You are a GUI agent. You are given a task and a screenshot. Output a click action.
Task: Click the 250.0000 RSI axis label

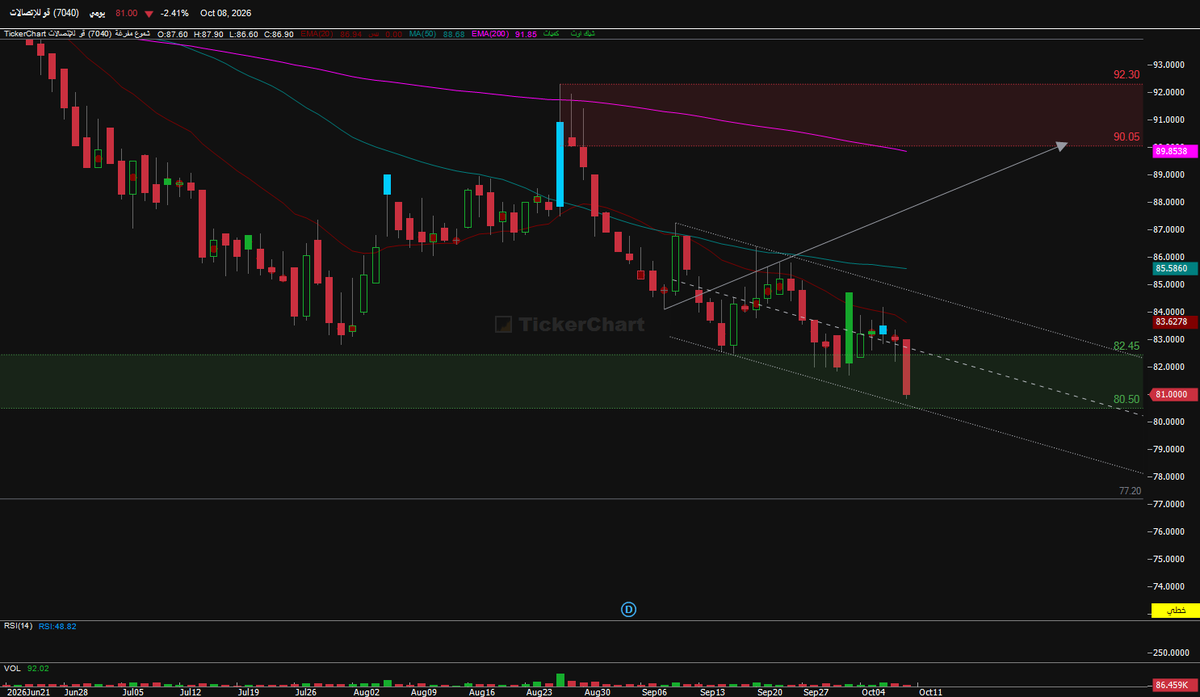tap(1169, 653)
